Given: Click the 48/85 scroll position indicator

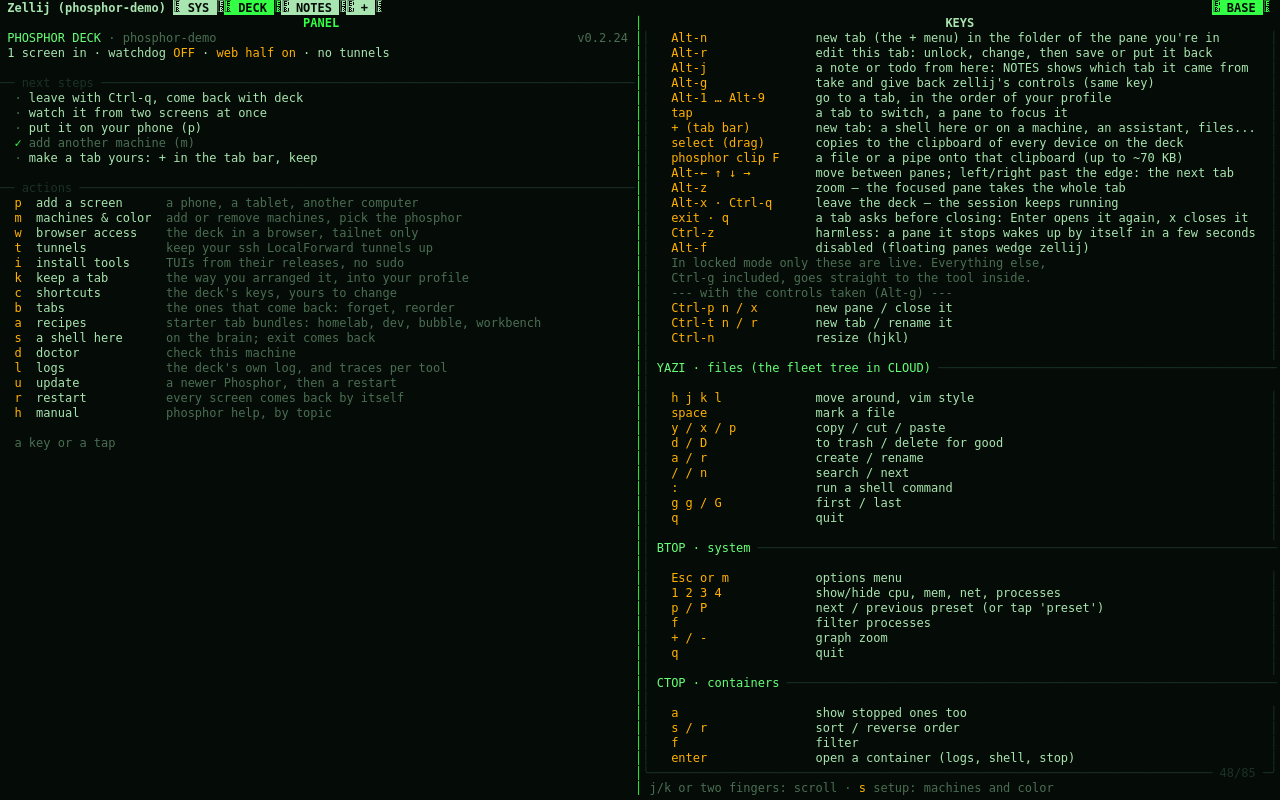Looking at the screenshot, I should click(x=1237, y=773).
